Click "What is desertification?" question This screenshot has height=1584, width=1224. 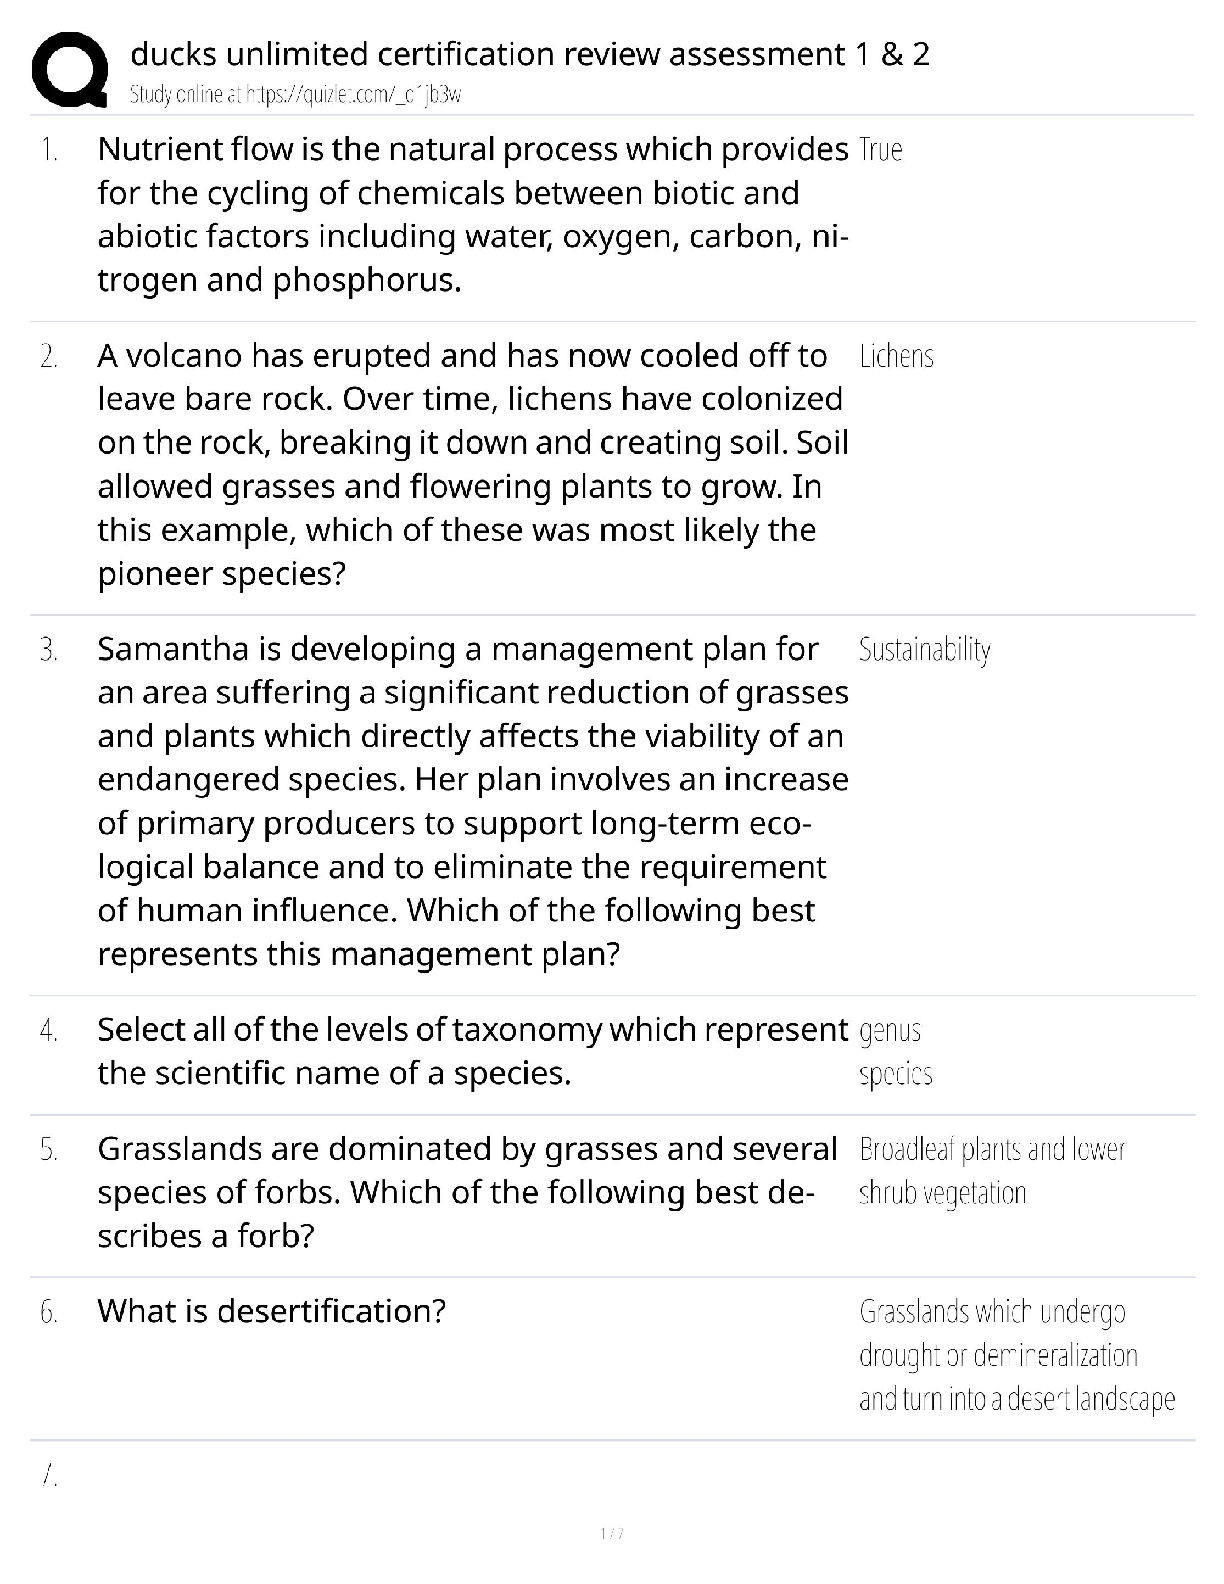coord(271,1310)
